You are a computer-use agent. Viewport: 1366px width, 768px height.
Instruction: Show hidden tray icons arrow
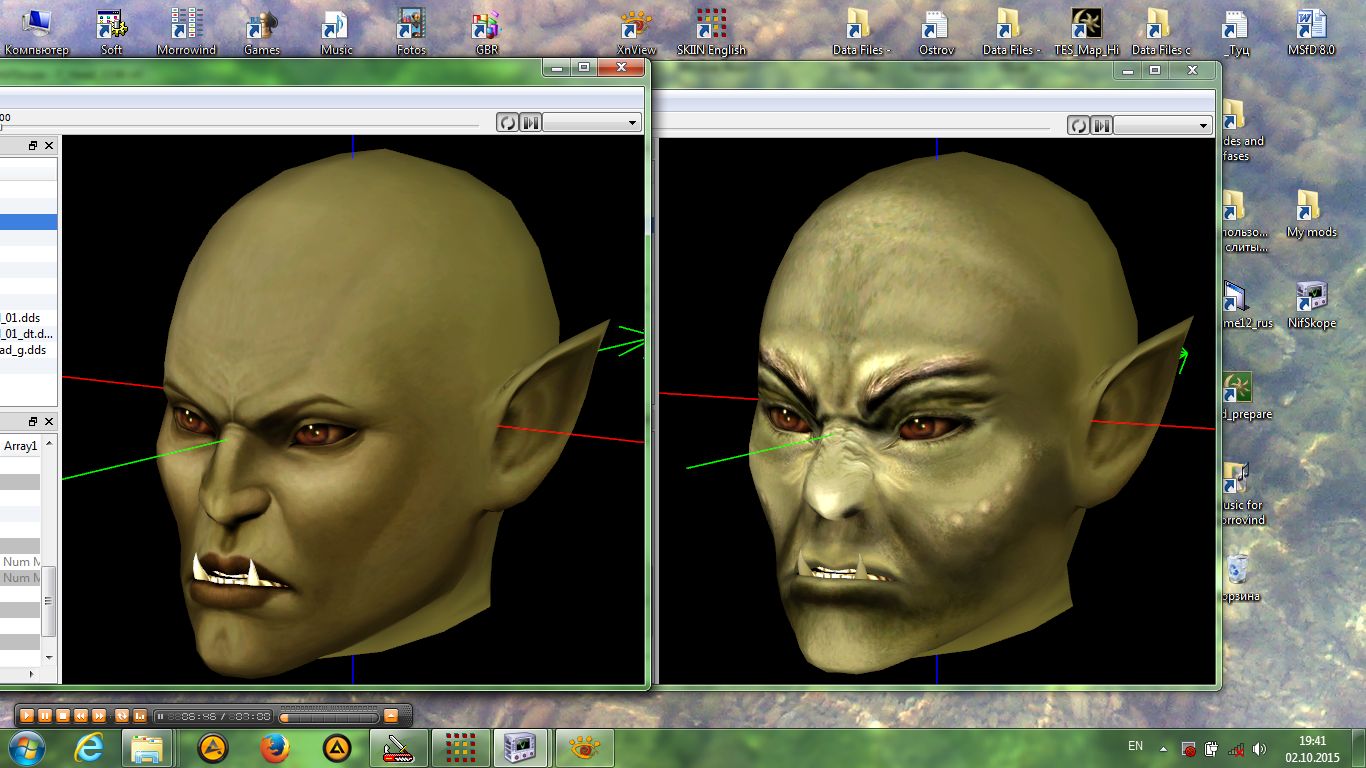tap(1163, 748)
